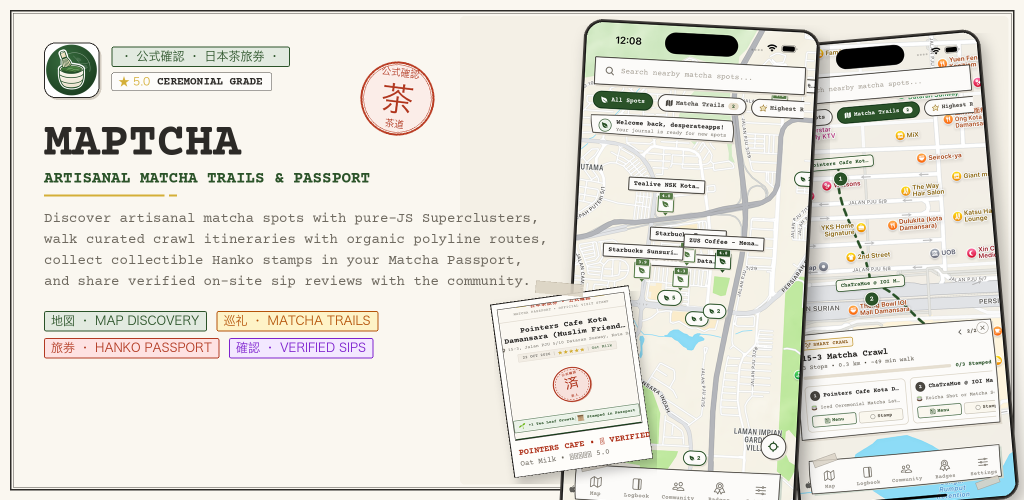
Task: Click Wi-Fi status icon on front phone
Action: [x=772, y=48]
